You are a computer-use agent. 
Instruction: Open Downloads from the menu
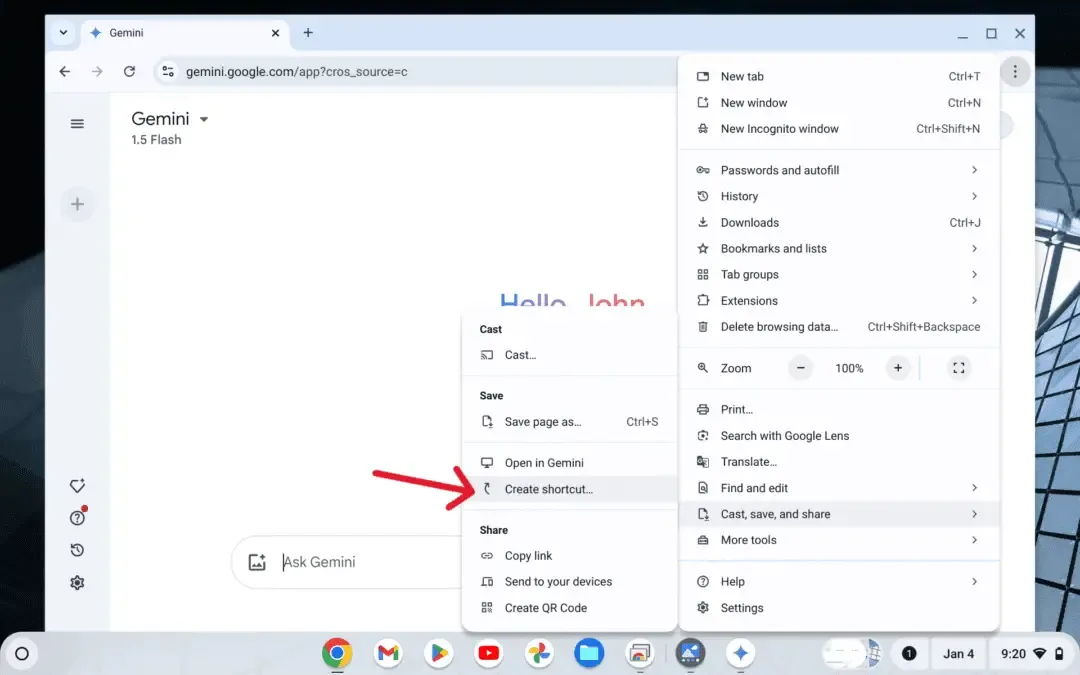(839, 222)
